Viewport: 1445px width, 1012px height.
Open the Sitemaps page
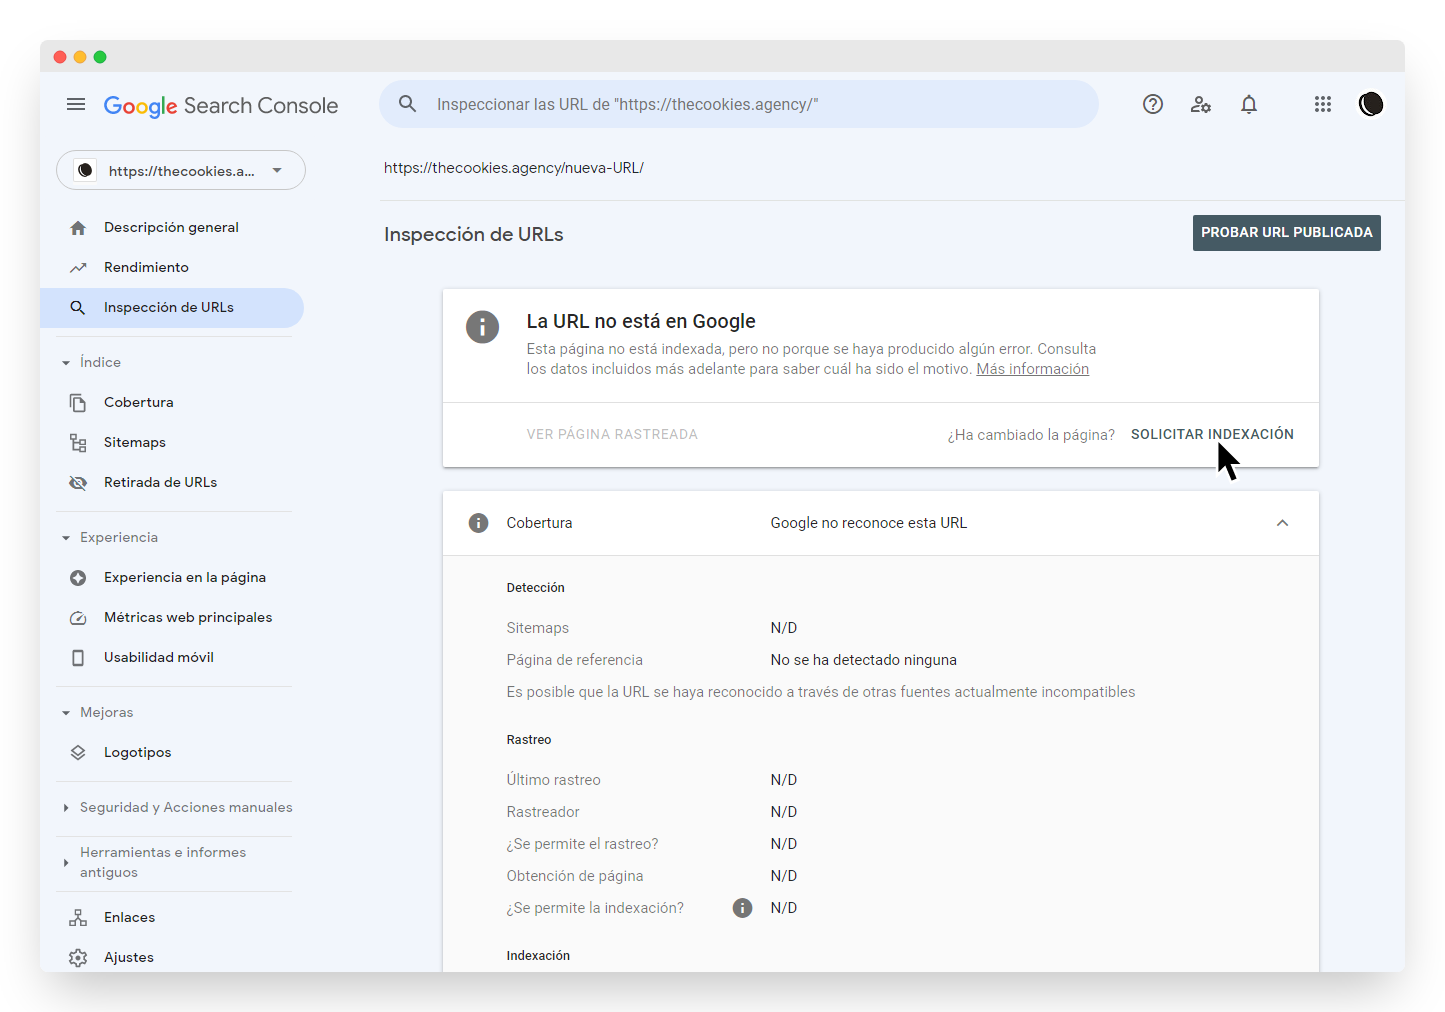click(x=135, y=443)
